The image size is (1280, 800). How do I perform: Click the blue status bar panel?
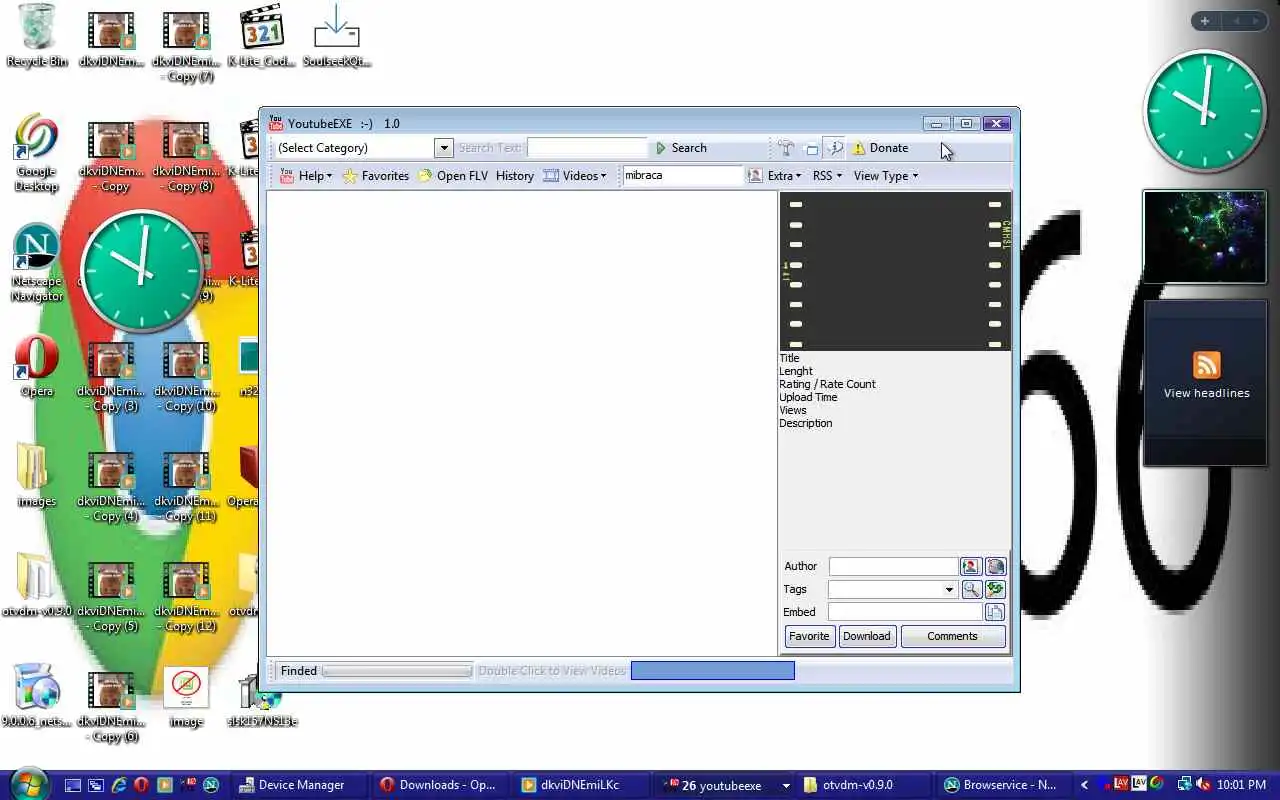point(713,671)
